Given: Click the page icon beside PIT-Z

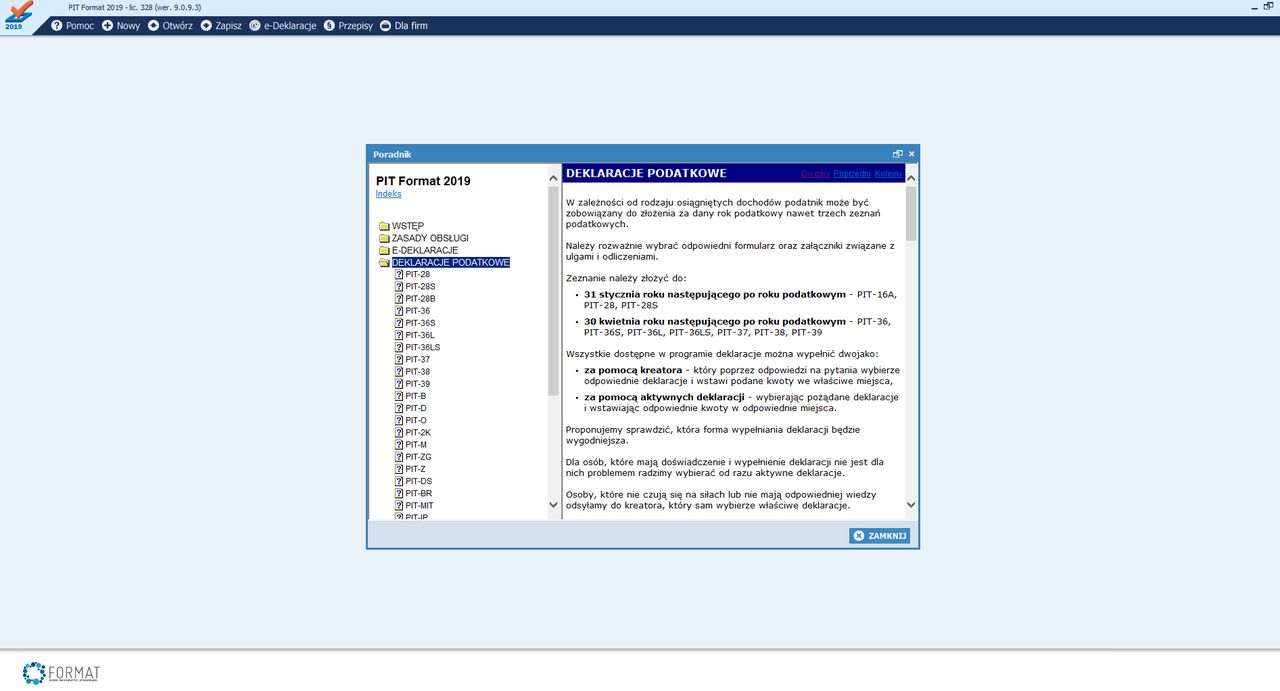Looking at the screenshot, I should pyautogui.click(x=399, y=469).
